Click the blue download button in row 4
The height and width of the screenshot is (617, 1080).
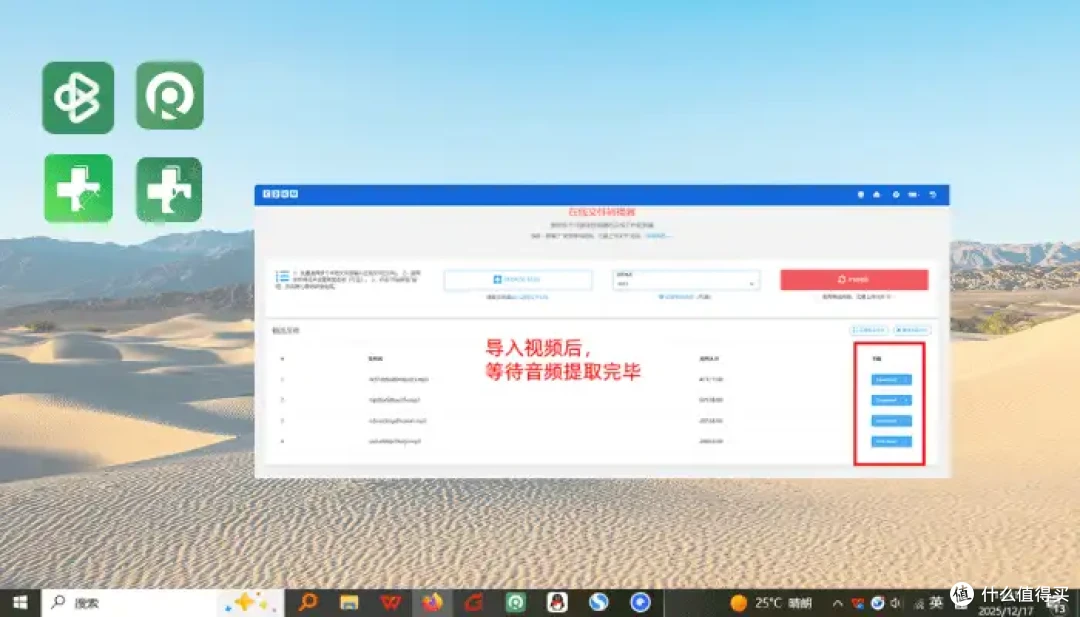point(891,441)
